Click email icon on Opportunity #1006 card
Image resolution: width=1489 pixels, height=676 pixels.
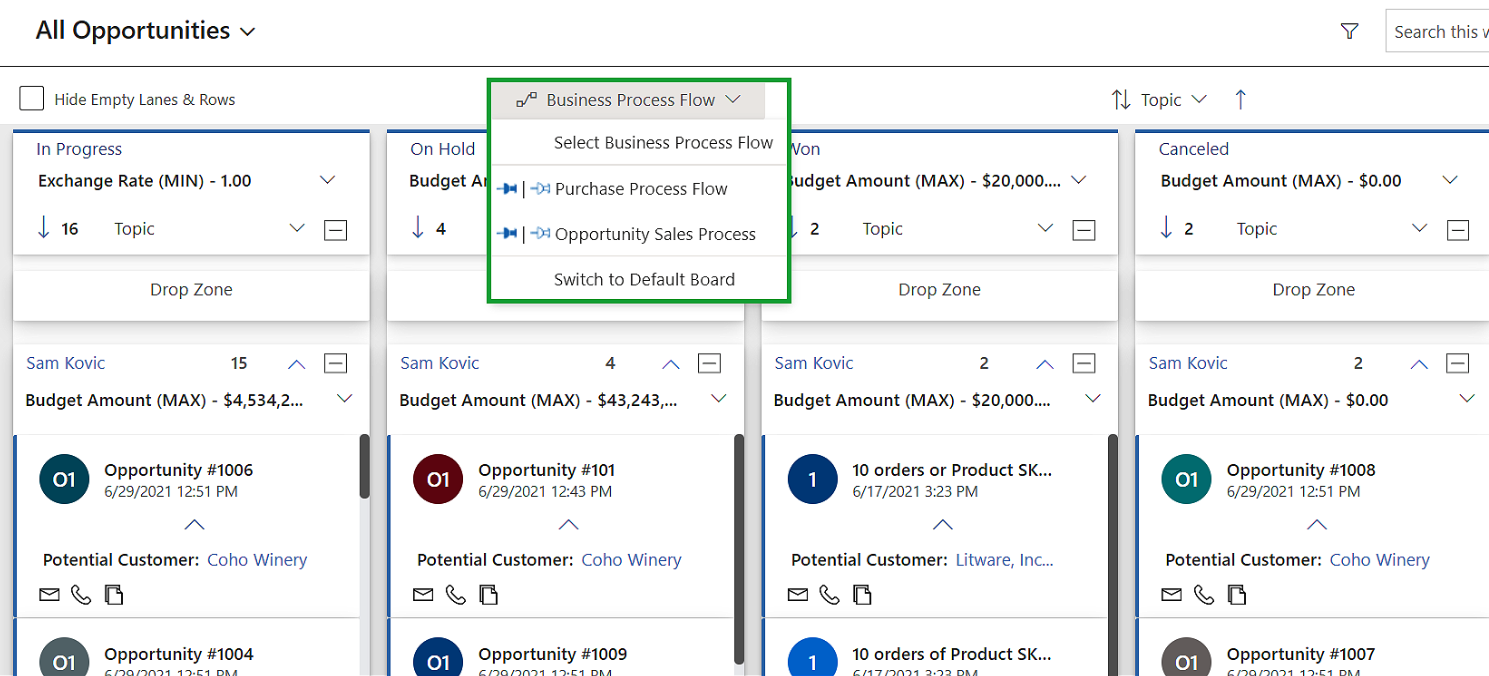(49, 596)
